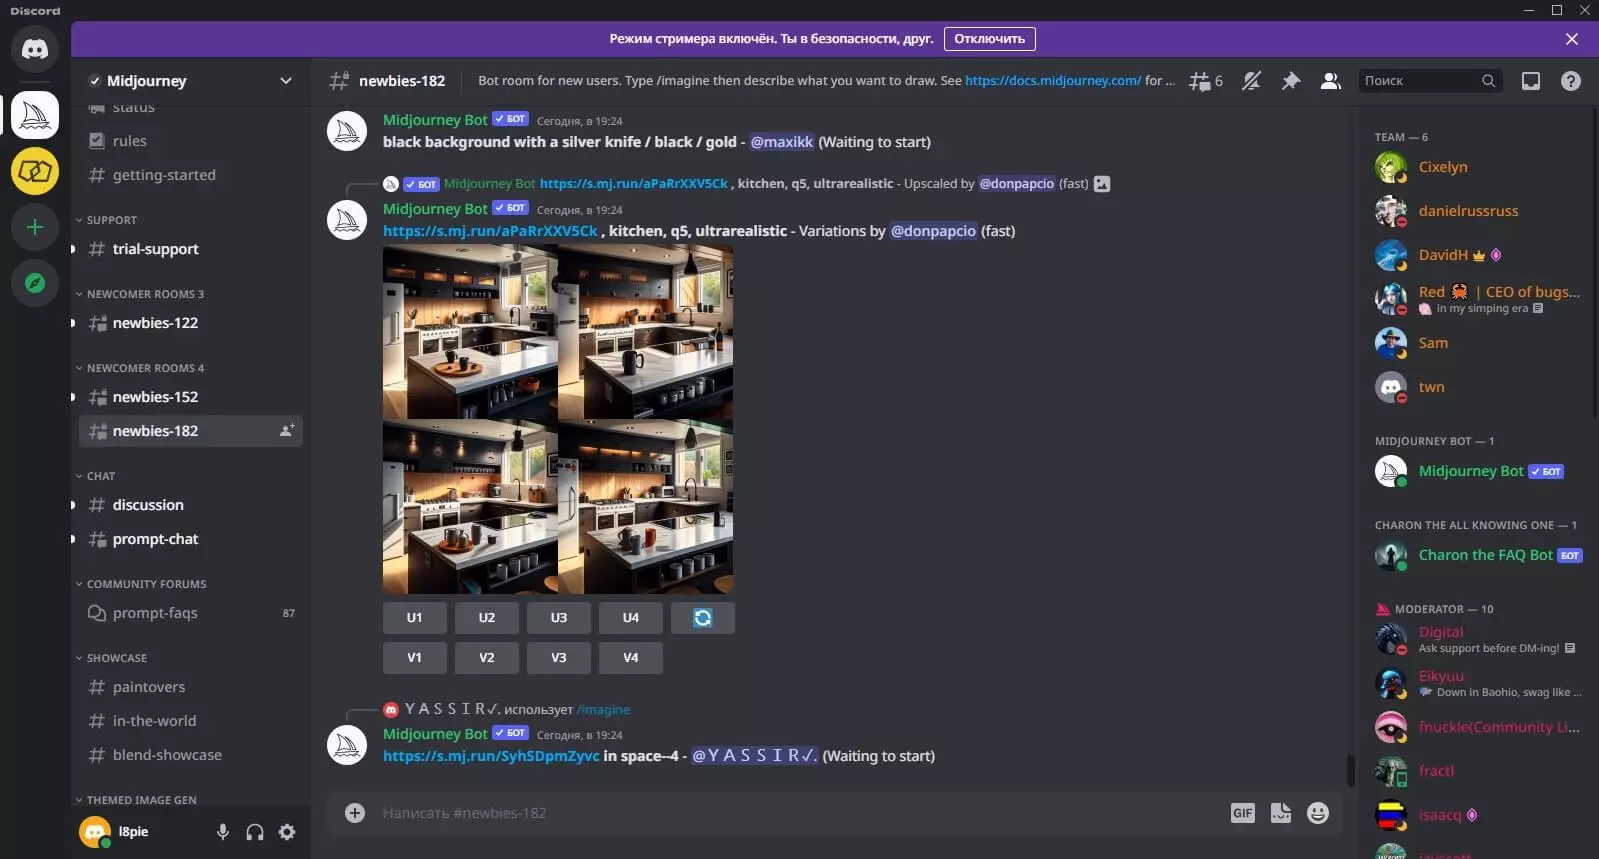Add a server with the plus icon

35,227
